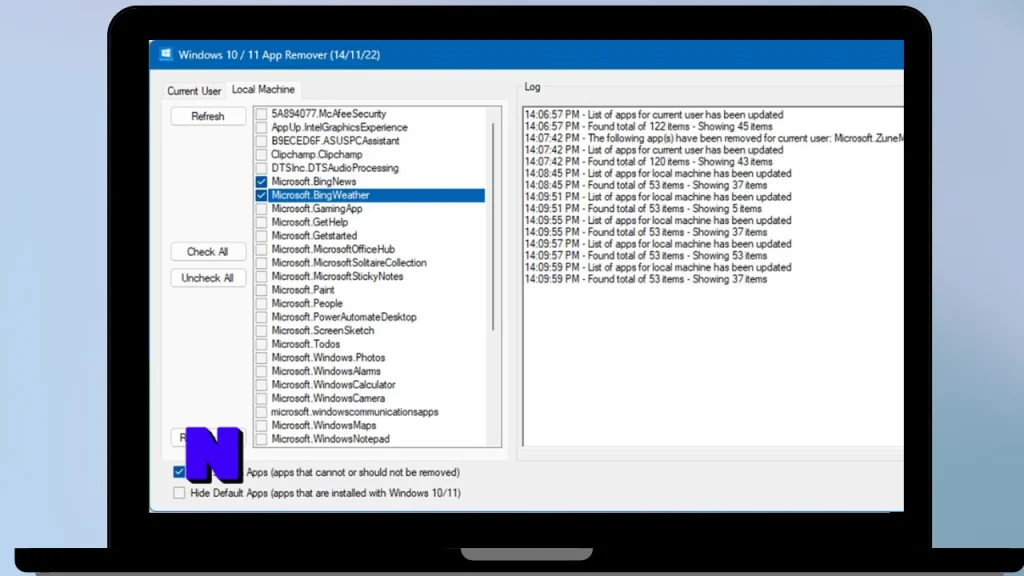Check the microsoft.windowscommunicationsapps checkbox
This screenshot has height=576, width=1024.
click(x=261, y=412)
